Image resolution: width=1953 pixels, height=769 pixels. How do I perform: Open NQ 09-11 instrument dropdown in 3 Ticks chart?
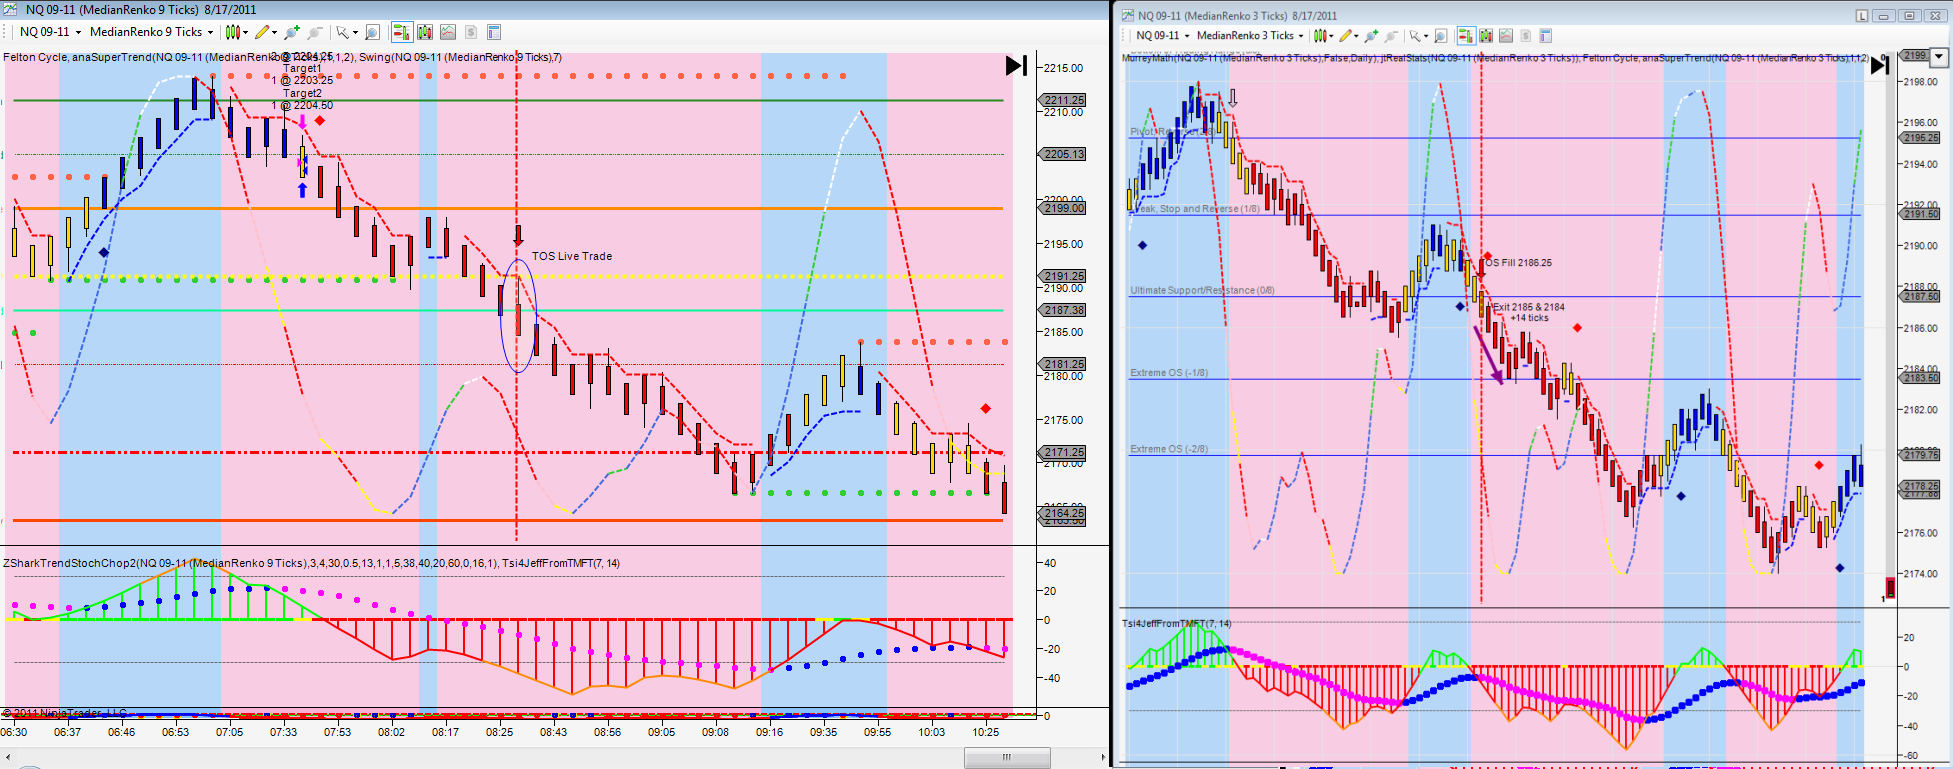point(1163,36)
